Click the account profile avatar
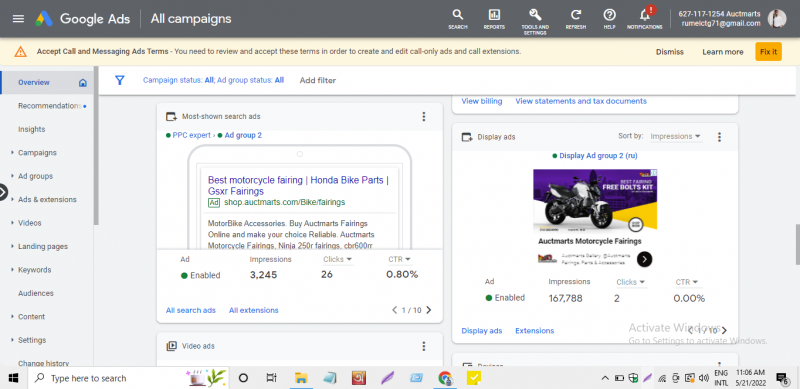The width and height of the screenshot is (800, 389). point(777,19)
